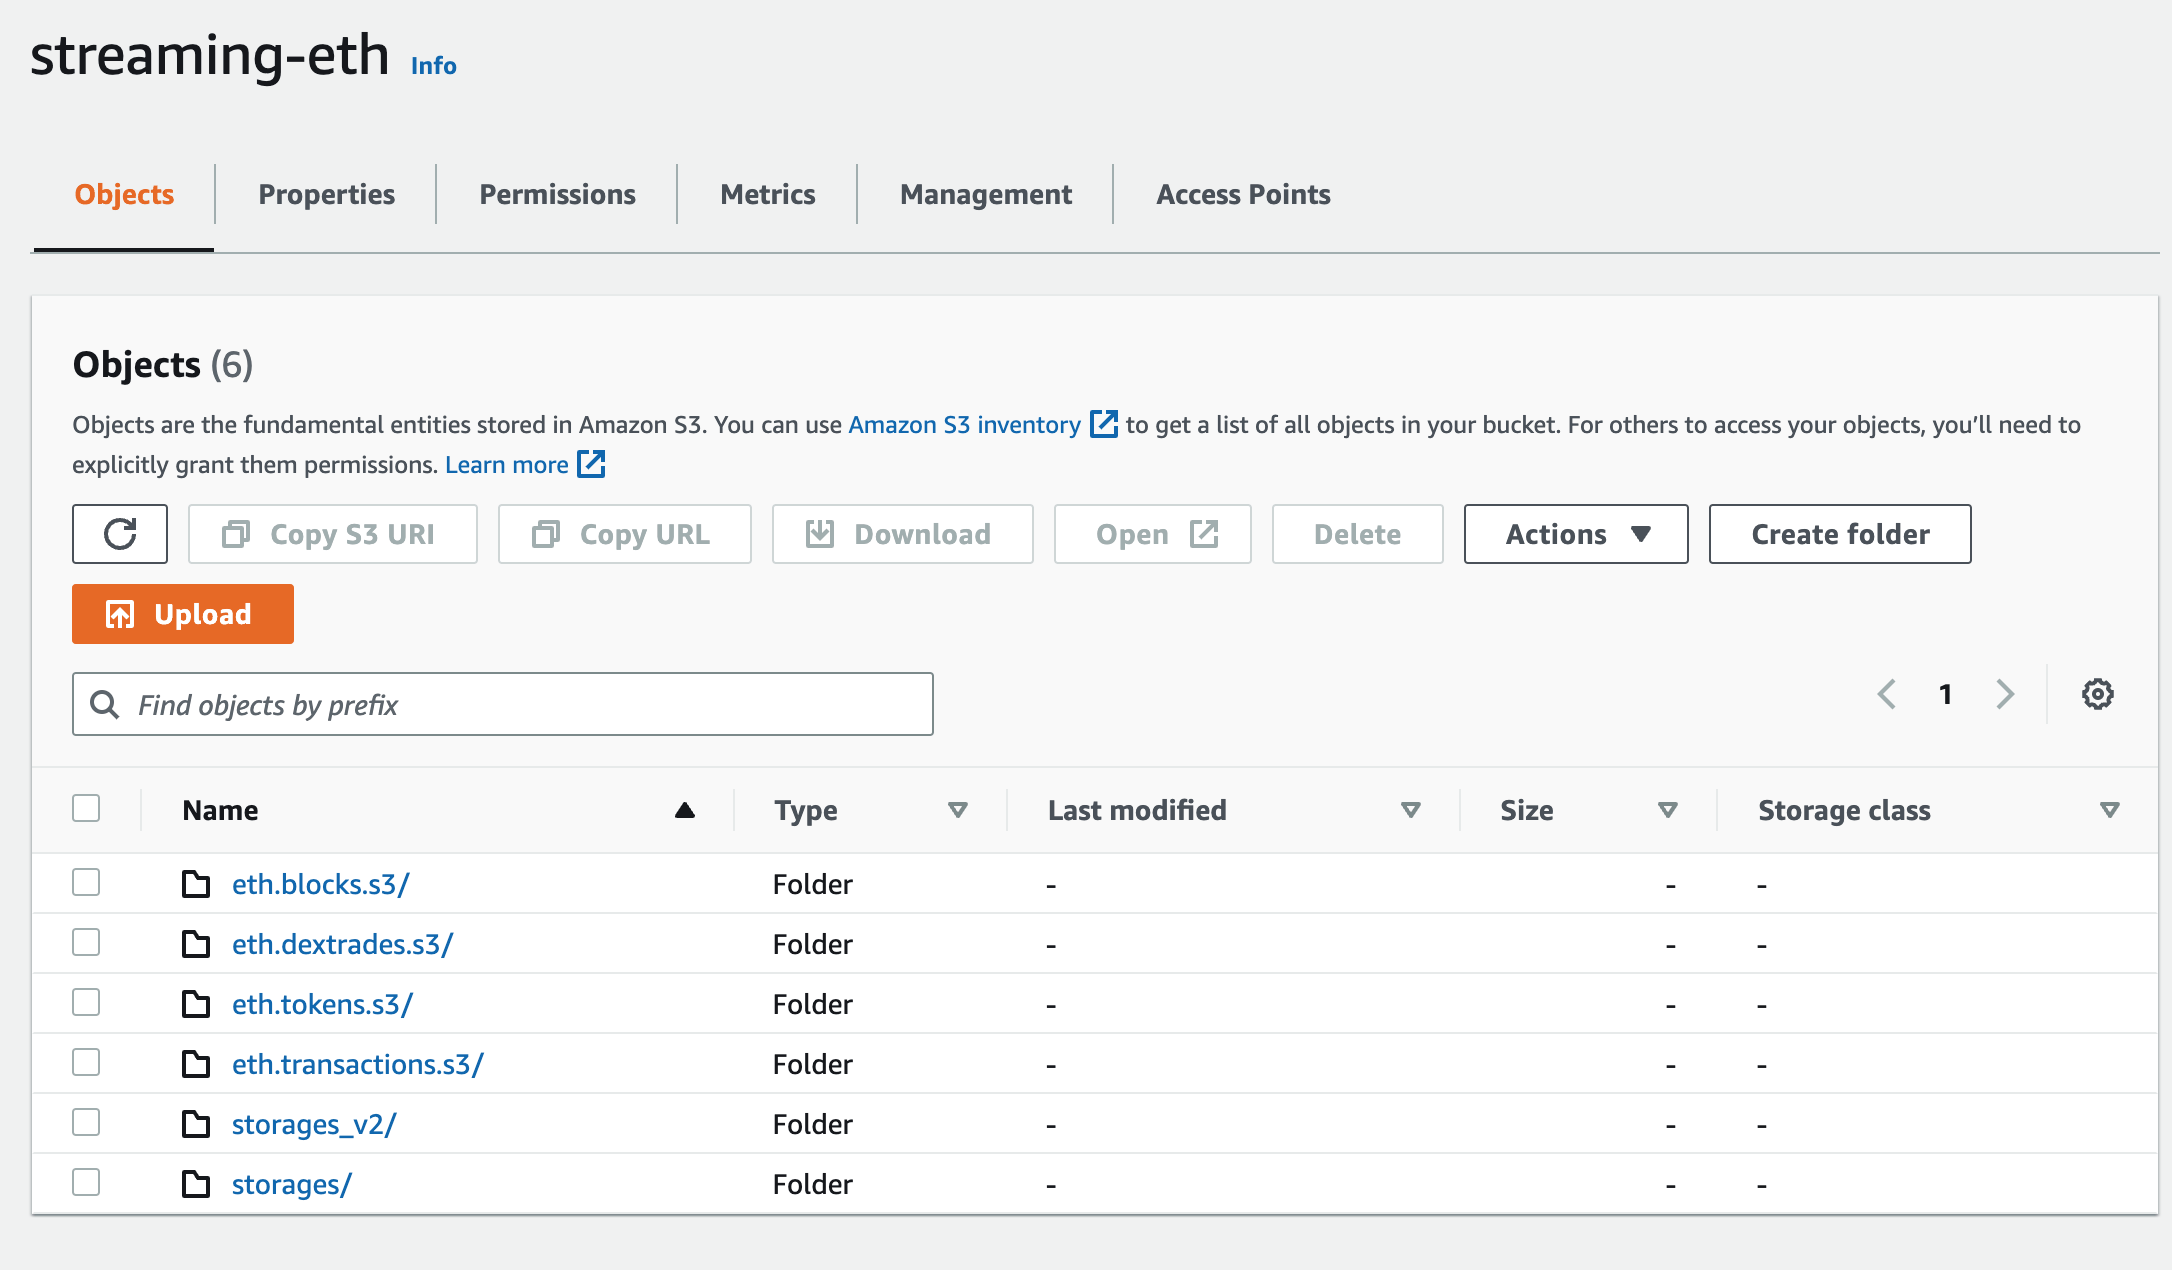This screenshot has height=1270, width=2172.
Task: Click external link icon after Learn more
Action: (591, 464)
